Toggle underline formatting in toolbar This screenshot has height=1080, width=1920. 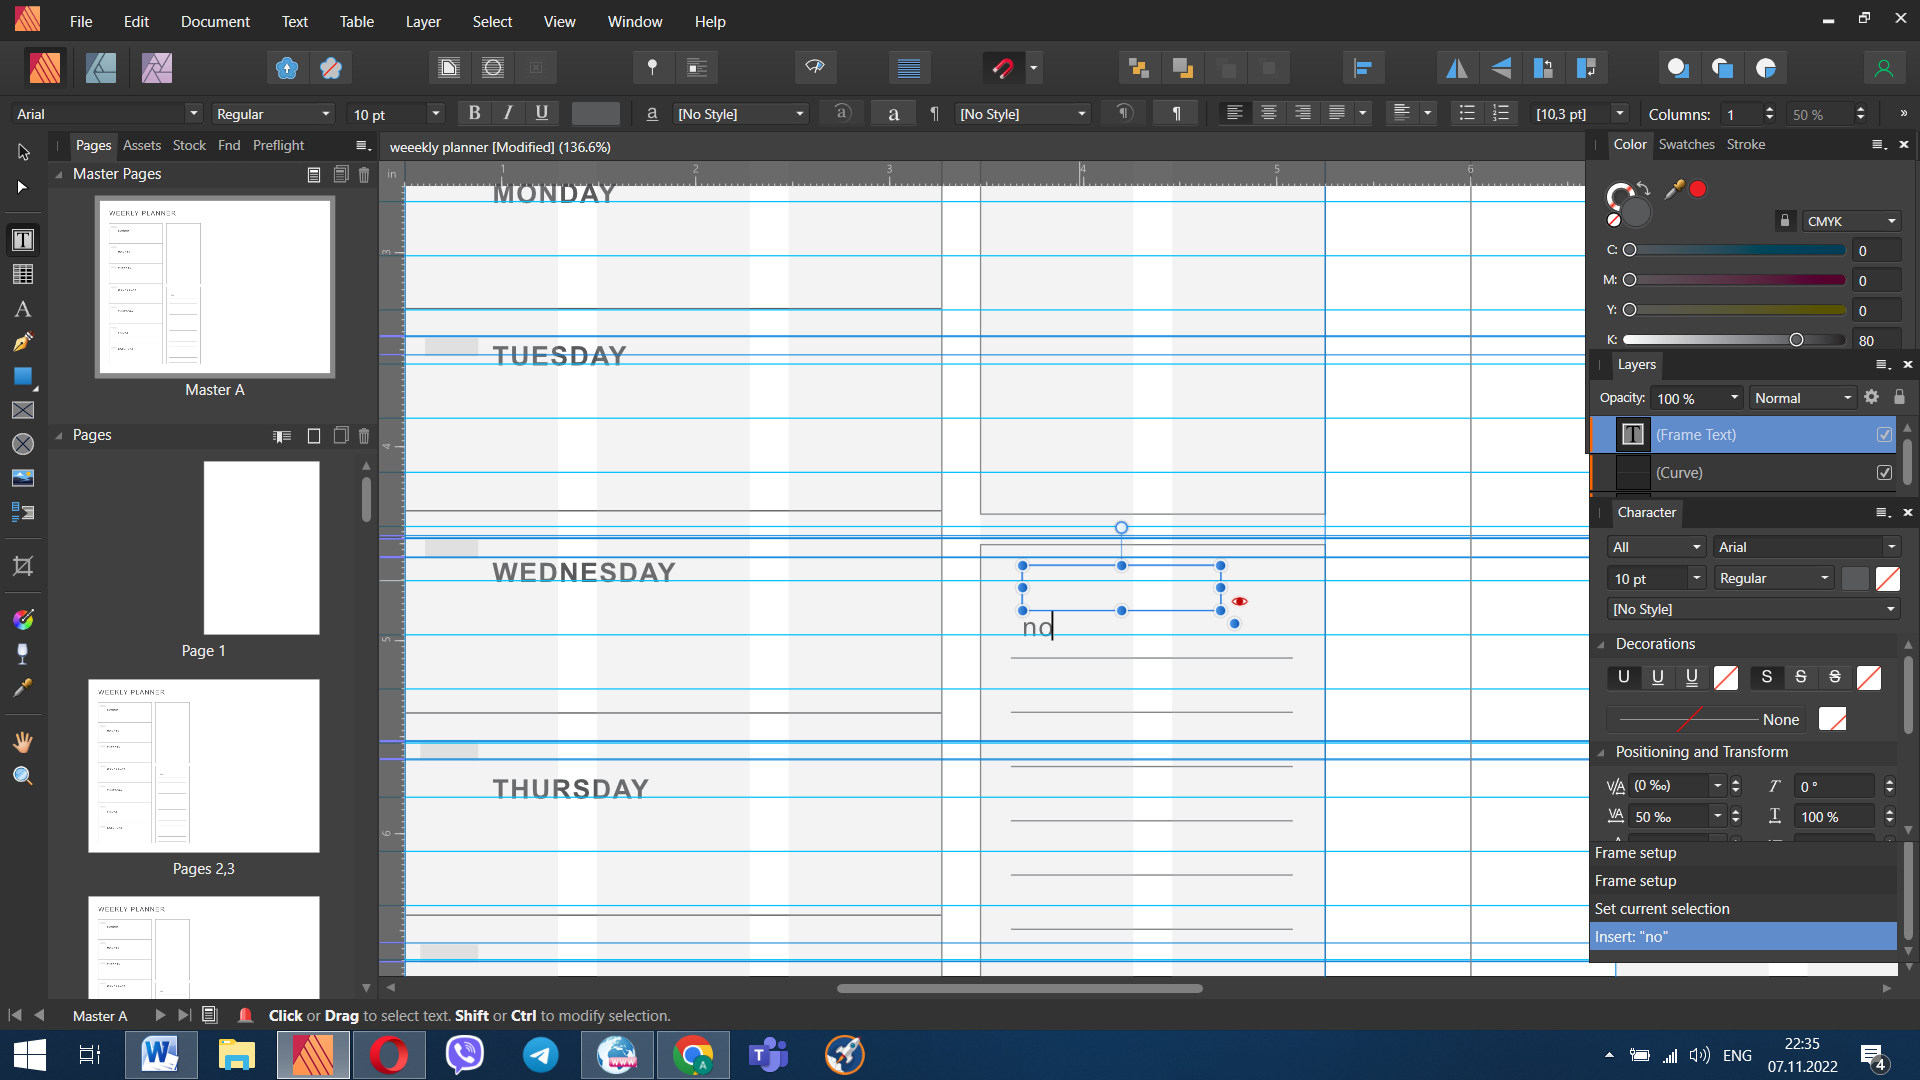(x=541, y=113)
